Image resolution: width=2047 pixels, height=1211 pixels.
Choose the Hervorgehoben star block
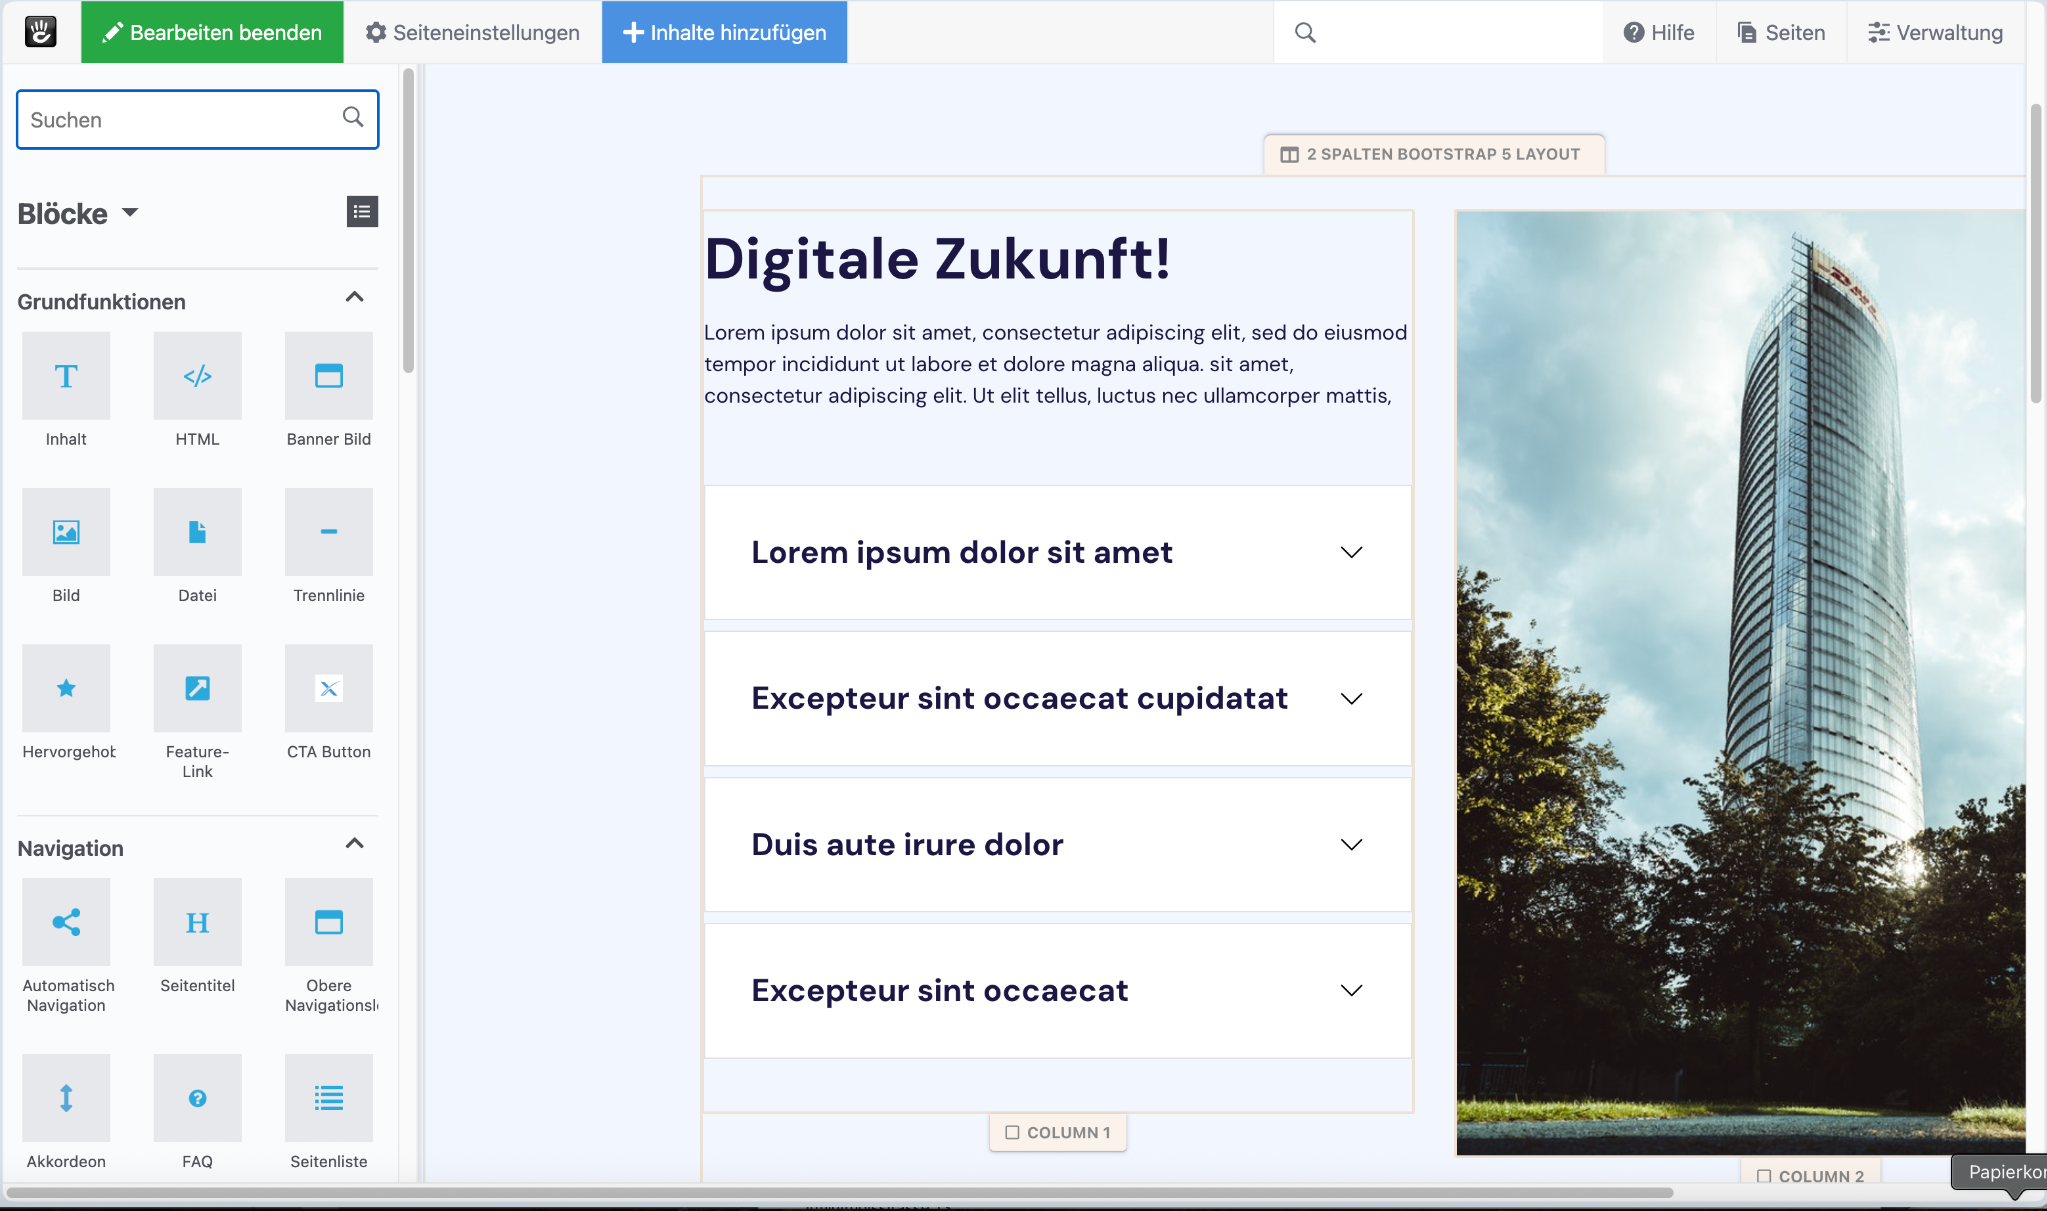pos(66,688)
